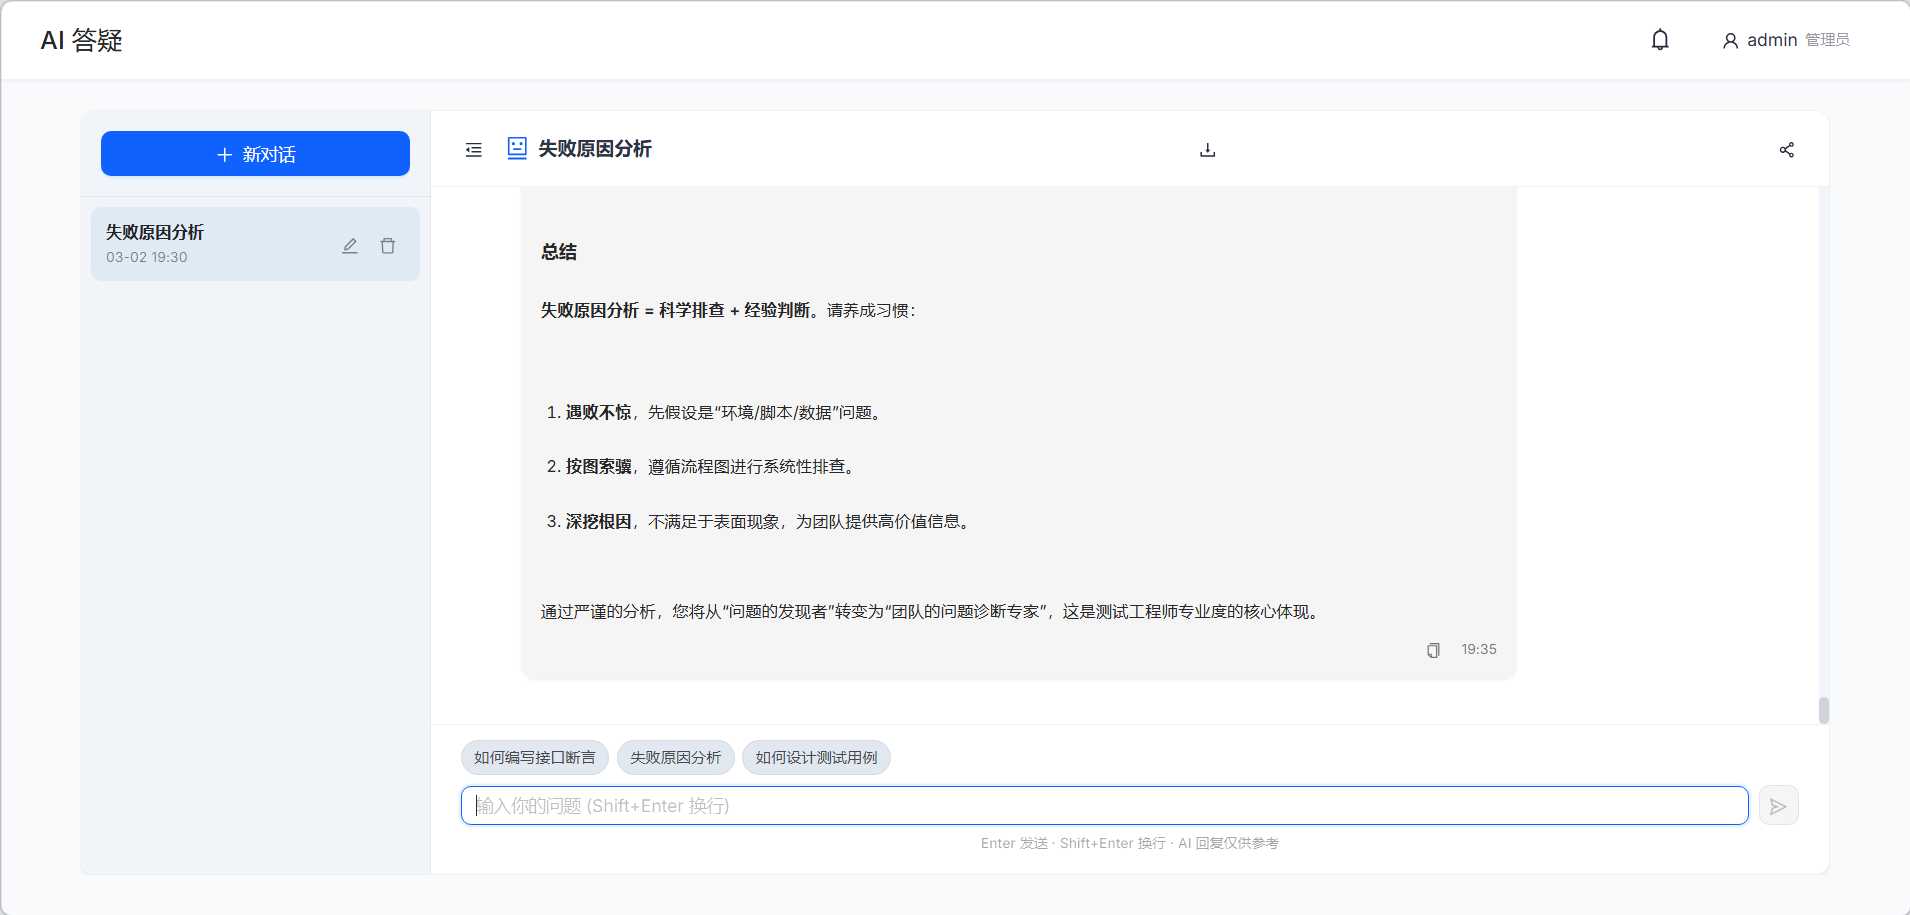
Task: Send the message with the arrow button
Action: [x=1778, y=806]
